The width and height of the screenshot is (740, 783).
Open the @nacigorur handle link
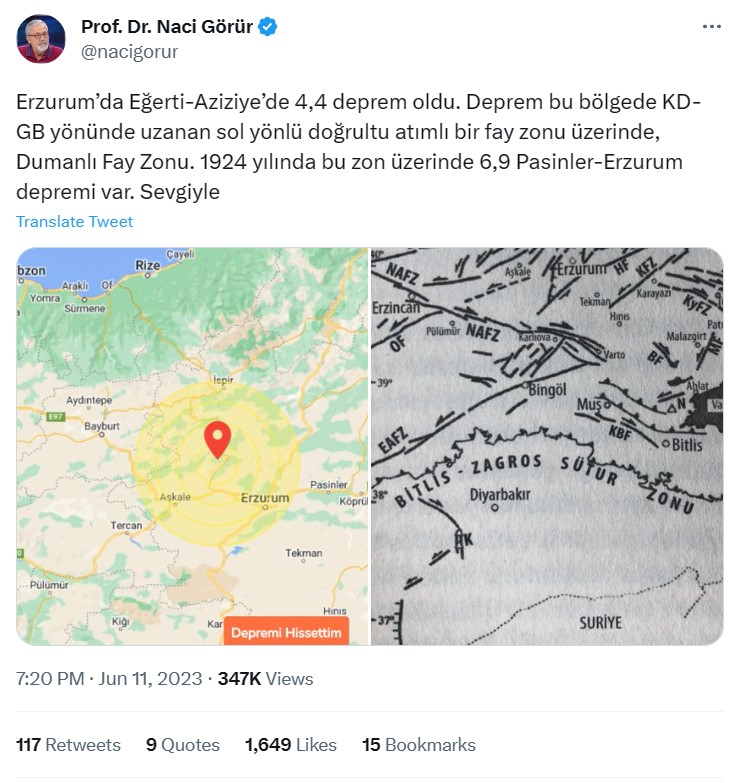129,51
